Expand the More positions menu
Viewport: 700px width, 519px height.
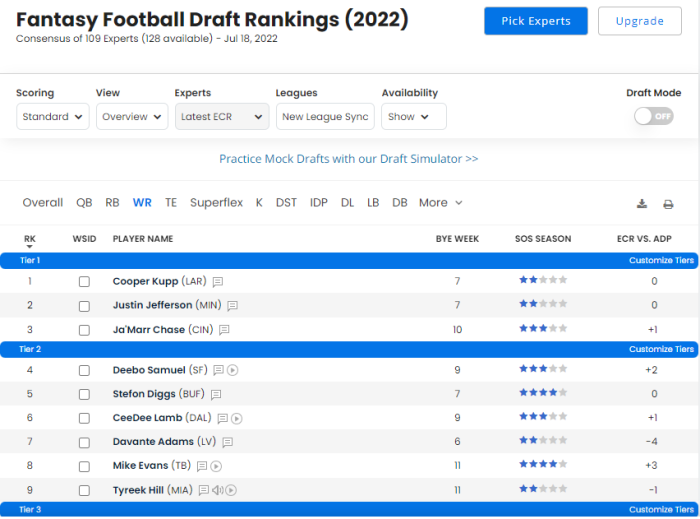(x=440, y=203)
